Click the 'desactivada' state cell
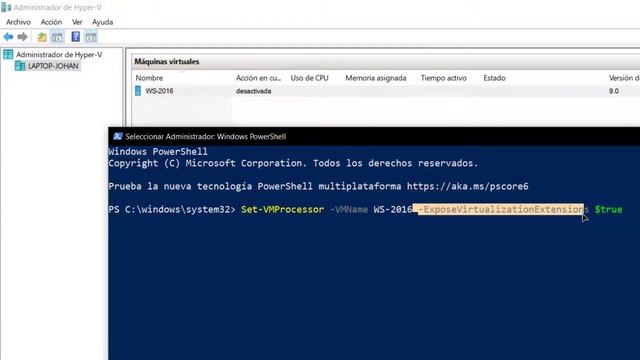The height and width of the screenshot is (360, 640). tap(253, 91)
